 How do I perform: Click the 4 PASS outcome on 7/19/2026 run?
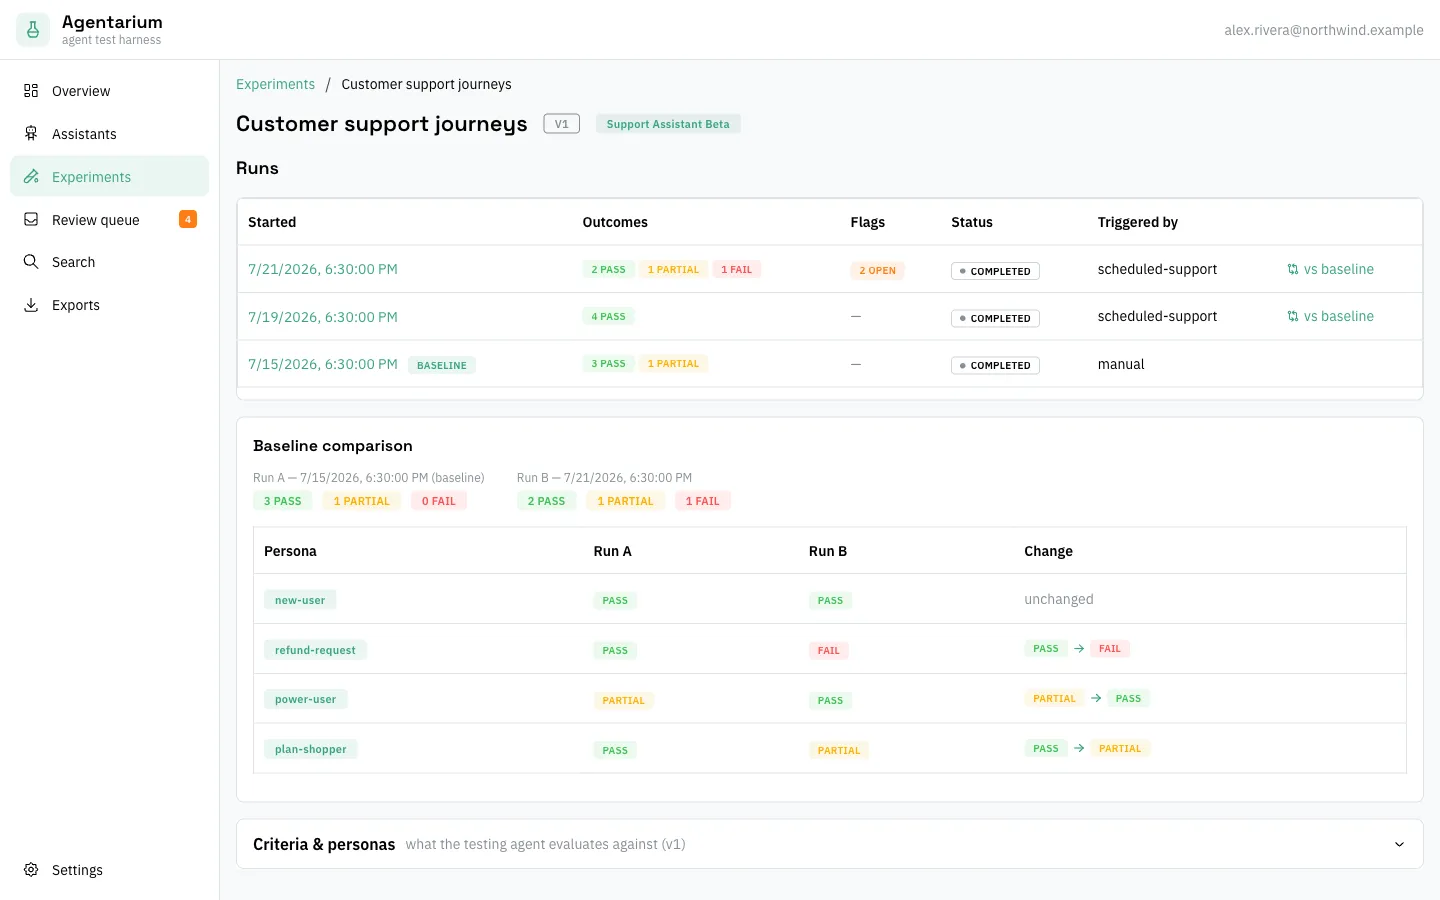[608, 316]
